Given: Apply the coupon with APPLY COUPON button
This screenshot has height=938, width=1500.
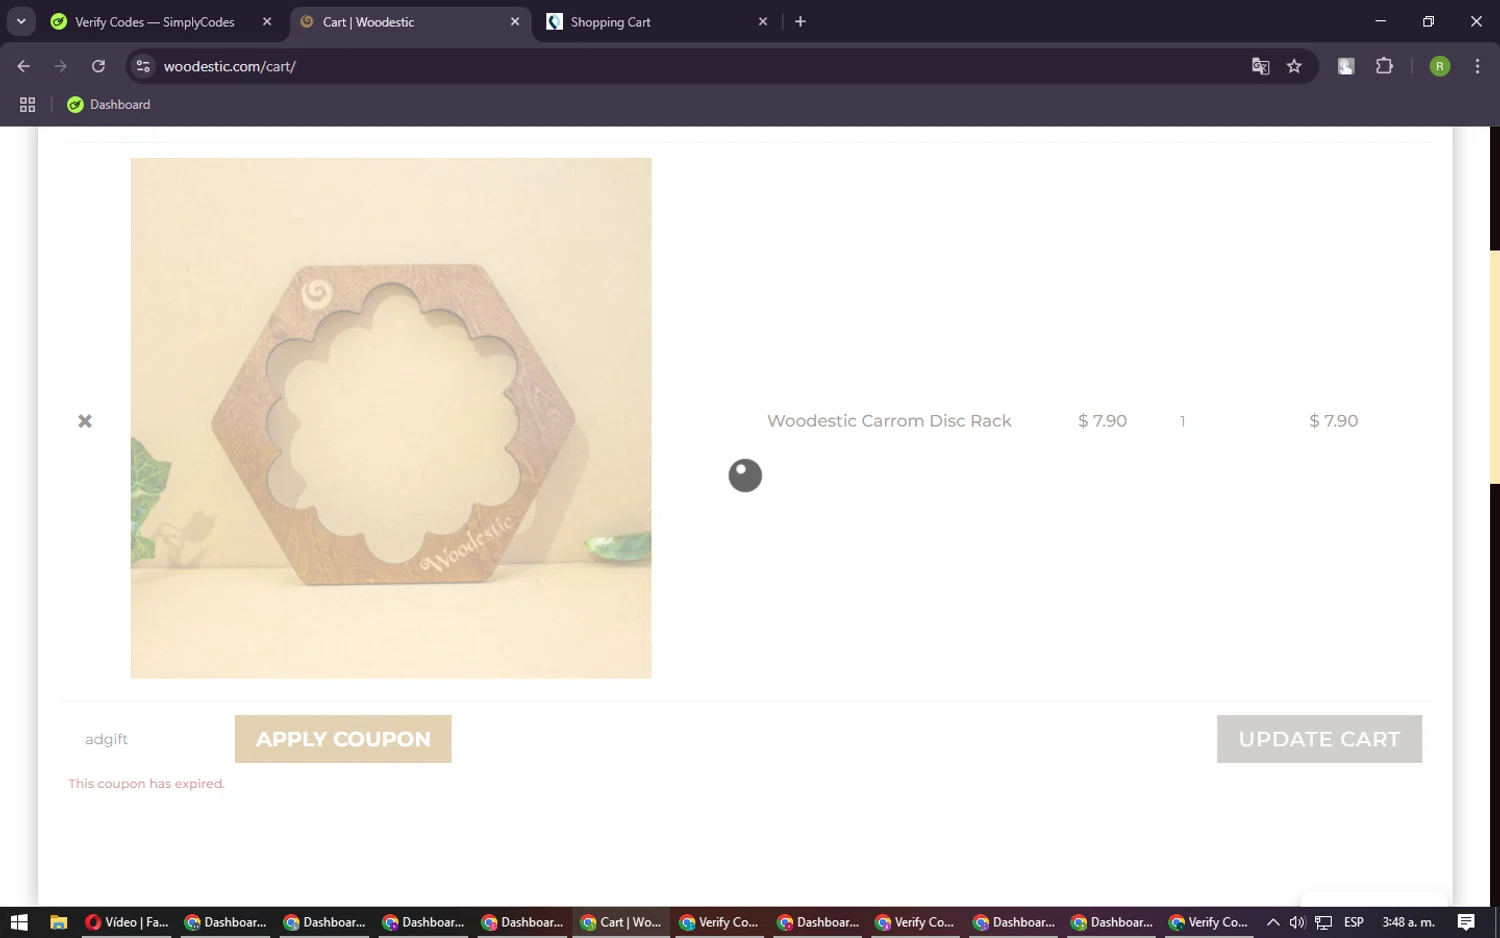Looking at the screenshot, I should (x=343, y=739).
